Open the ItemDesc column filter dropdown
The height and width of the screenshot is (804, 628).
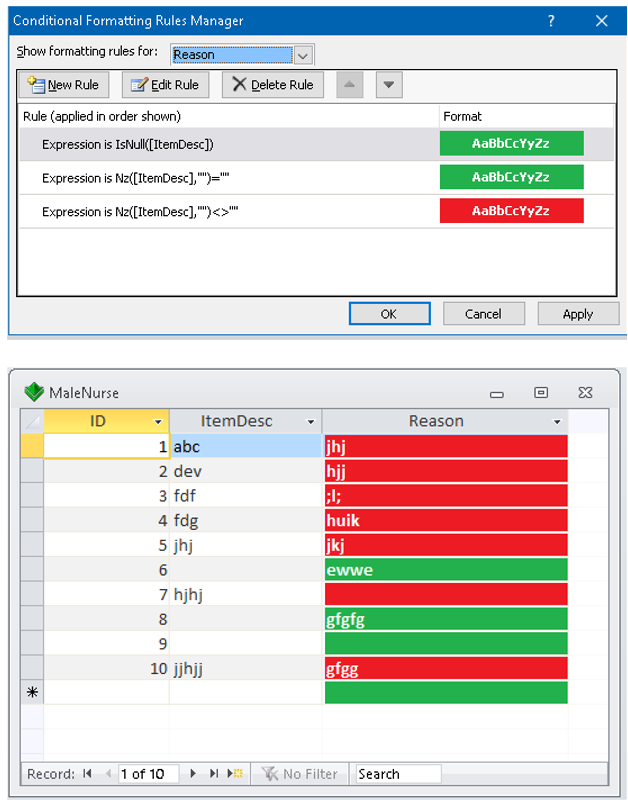pos(311,422)
